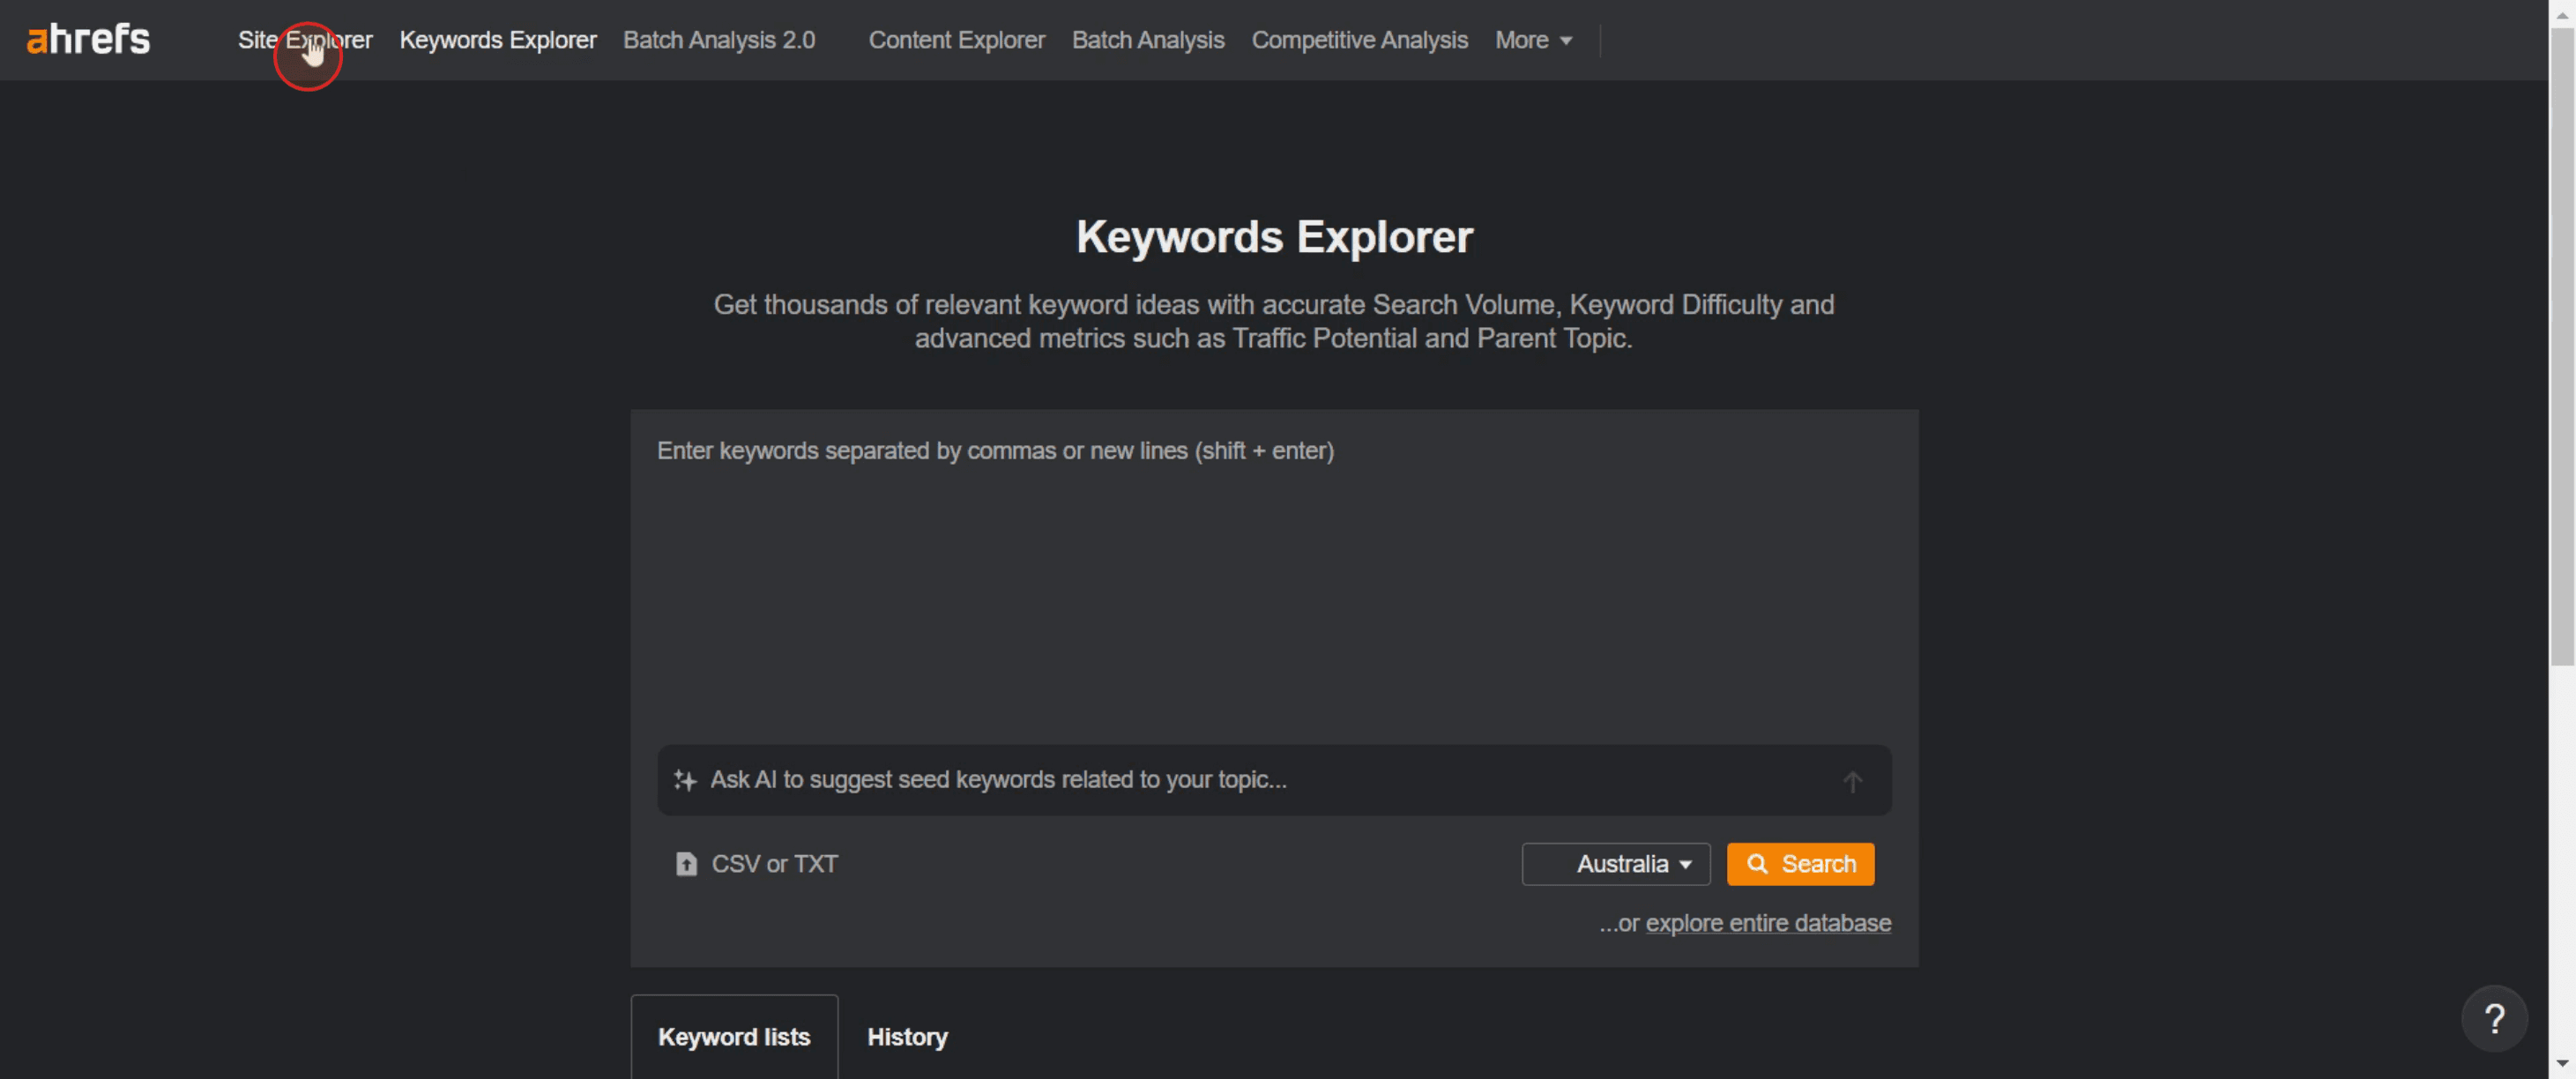Click the scrollbar up arrow

[2562, 14]
